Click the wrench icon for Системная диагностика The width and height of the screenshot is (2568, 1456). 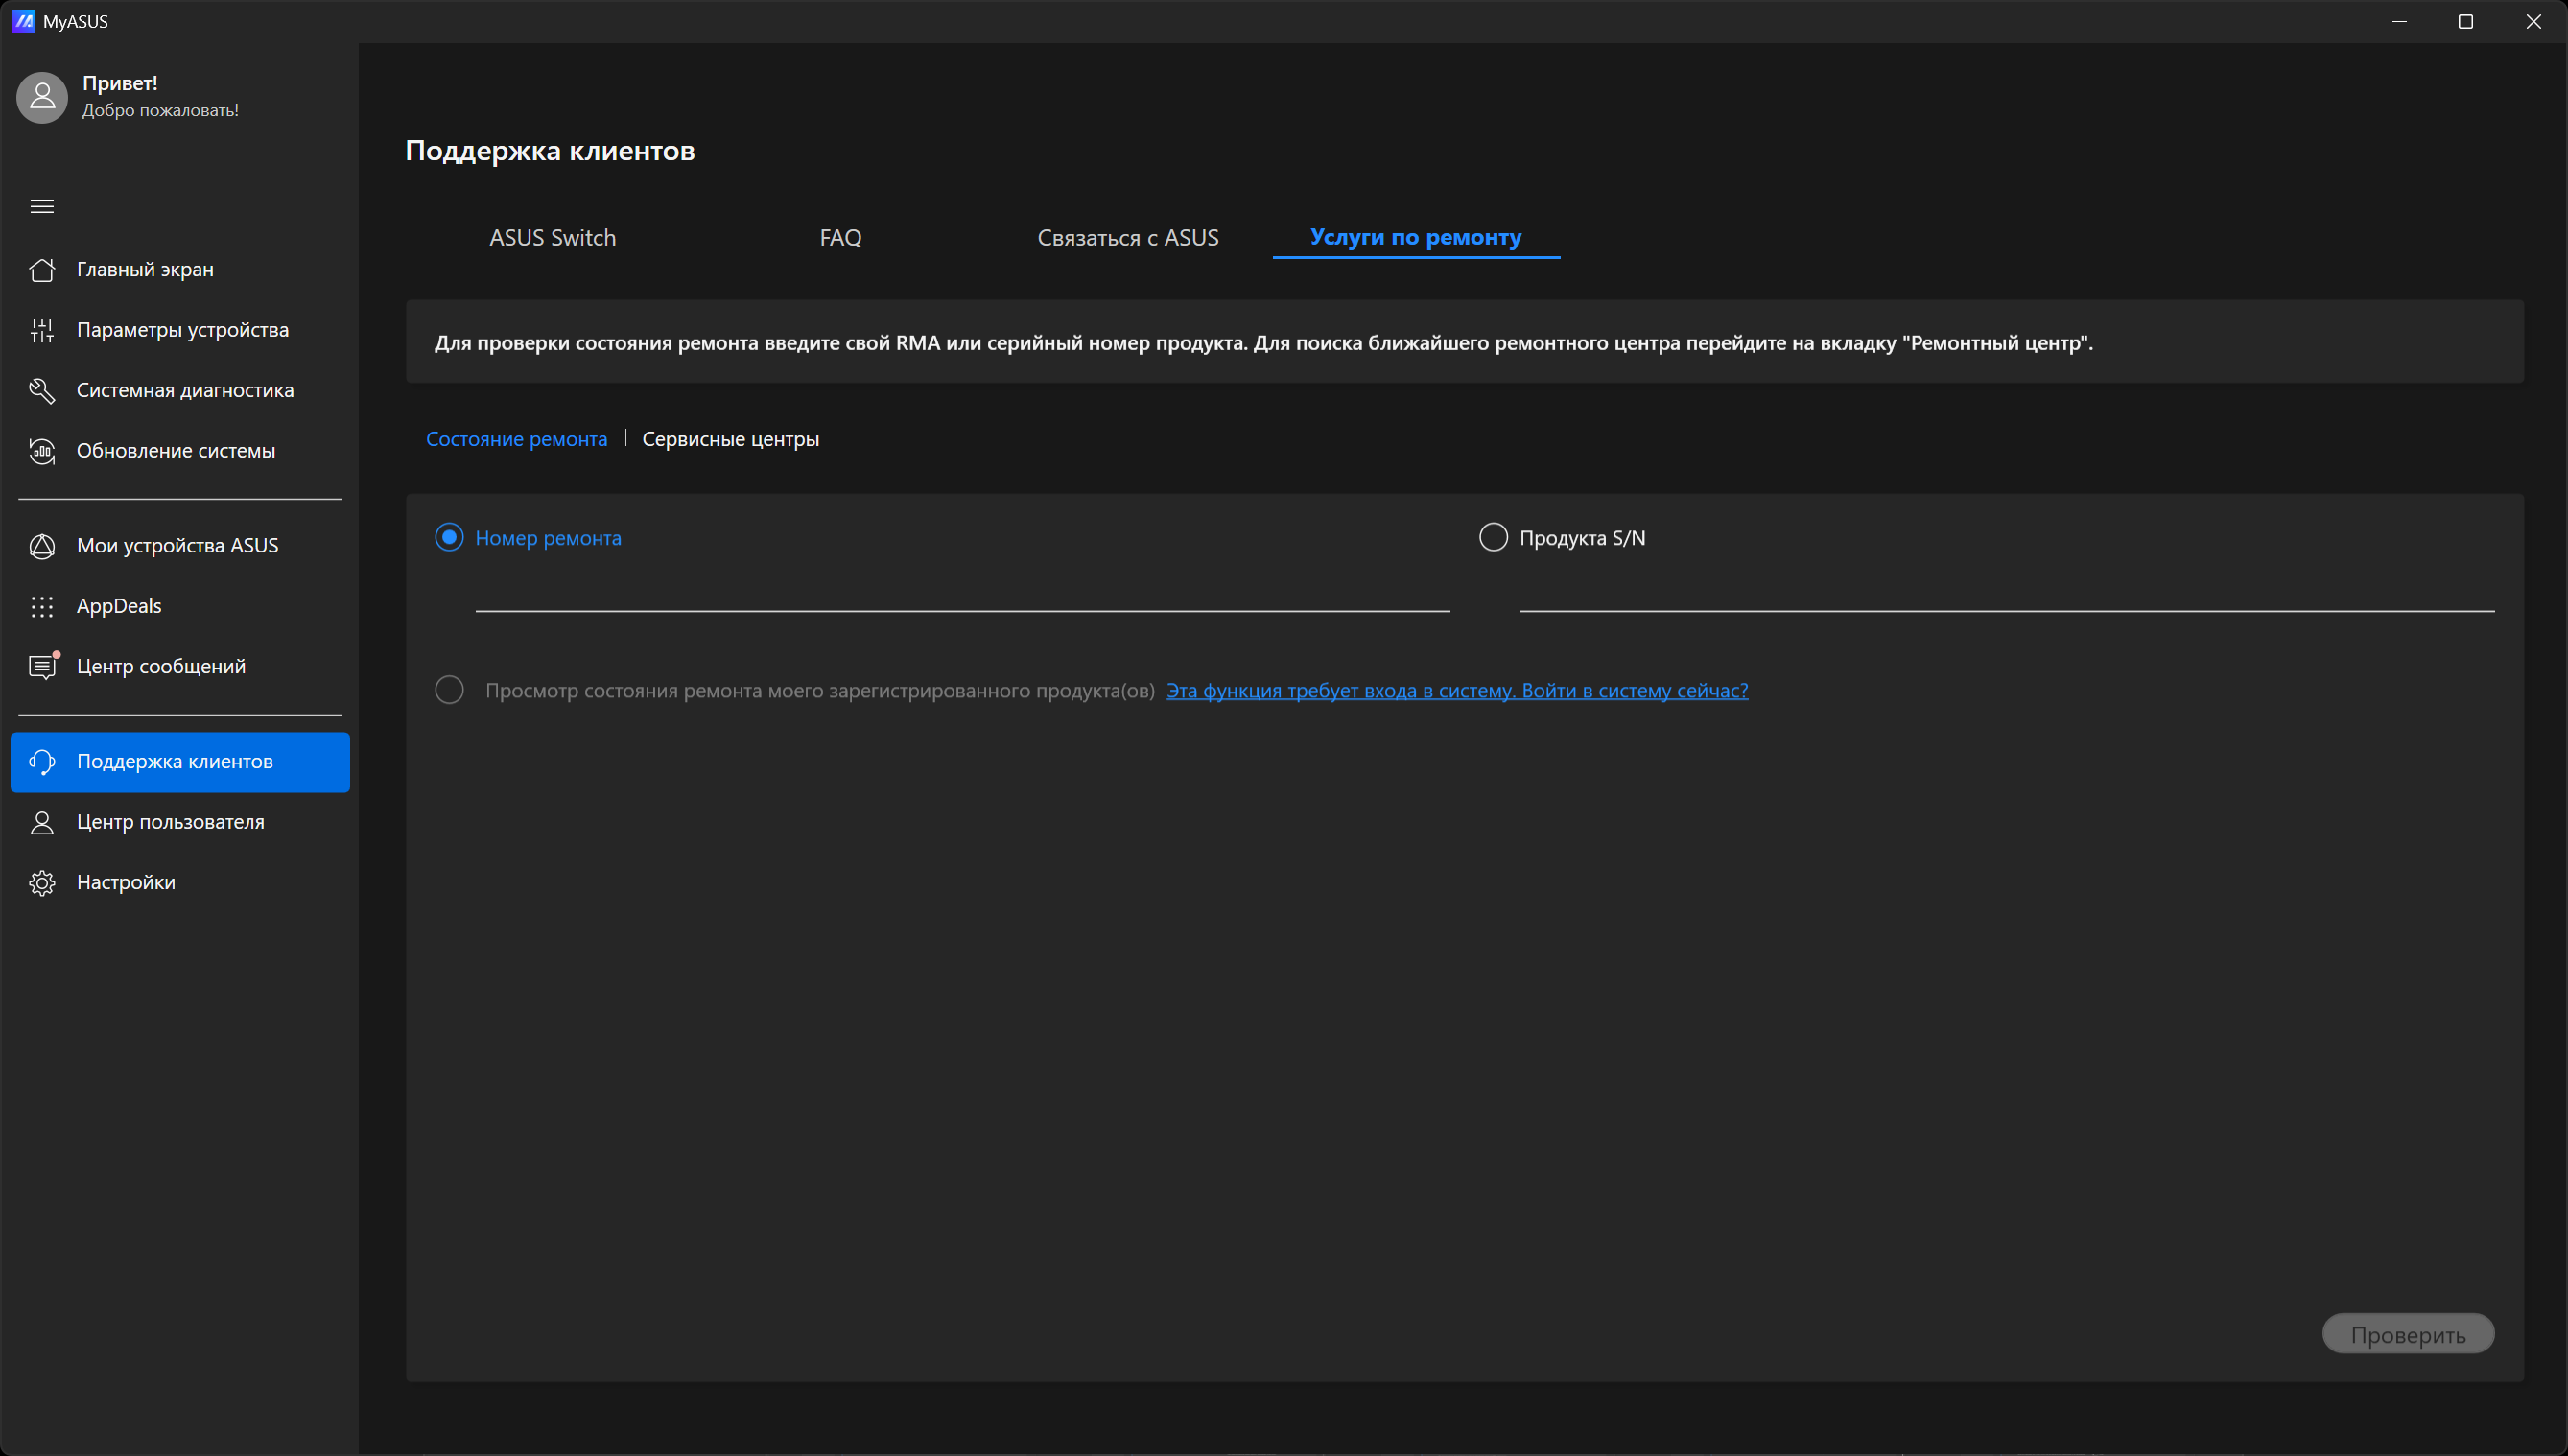coord(42,391)
